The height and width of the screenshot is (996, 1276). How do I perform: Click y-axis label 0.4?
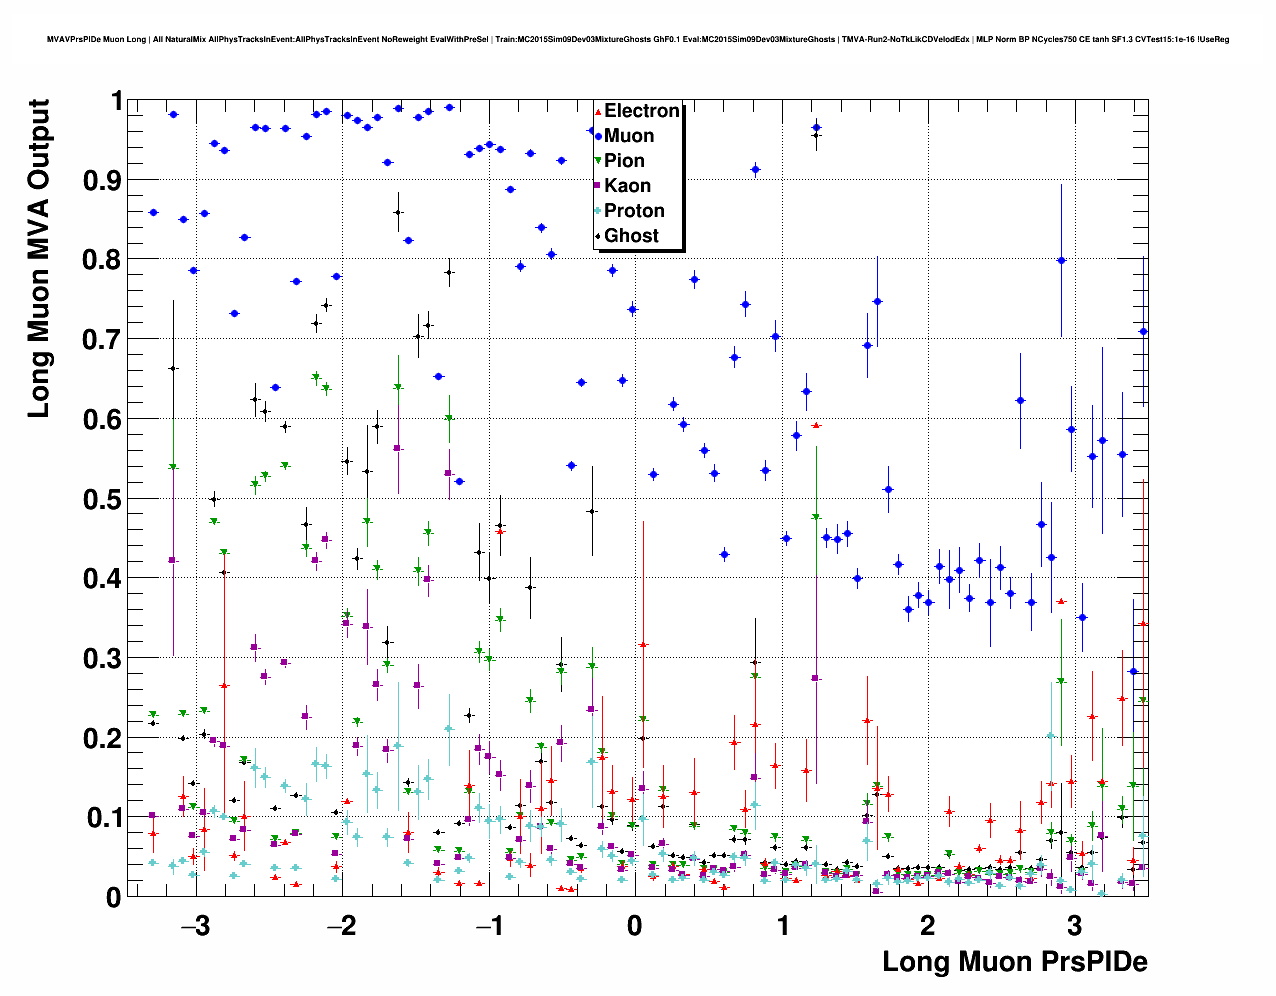pyautogui.click(x=102, y=579)
